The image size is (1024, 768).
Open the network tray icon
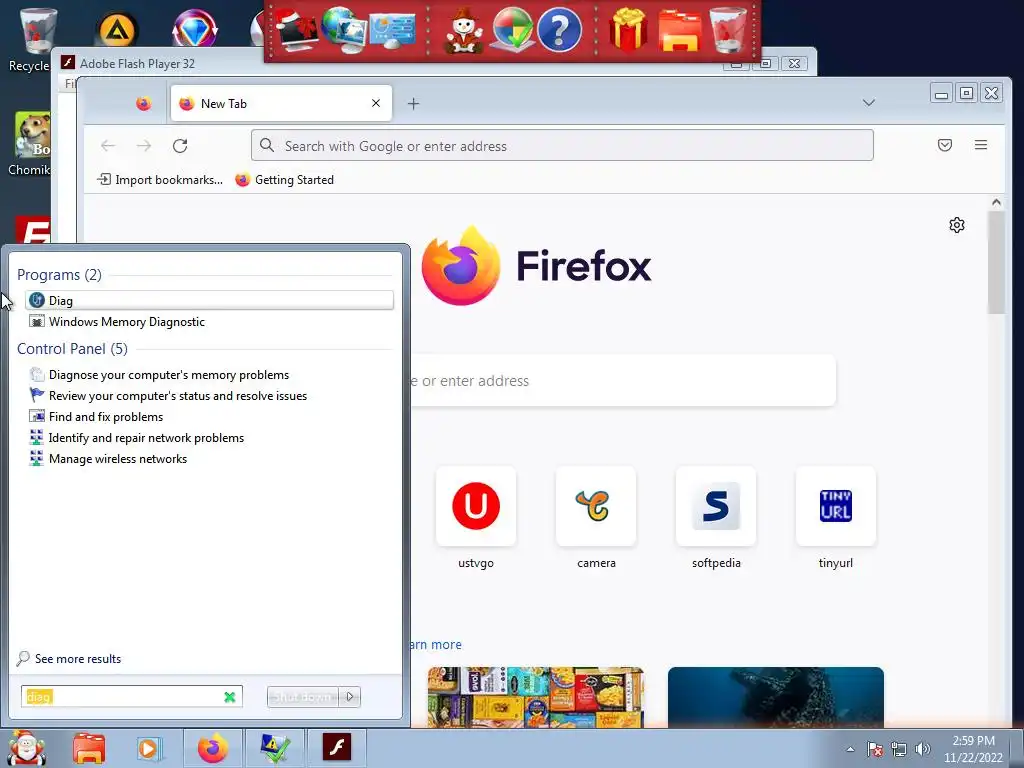click(x=899, y=749)
